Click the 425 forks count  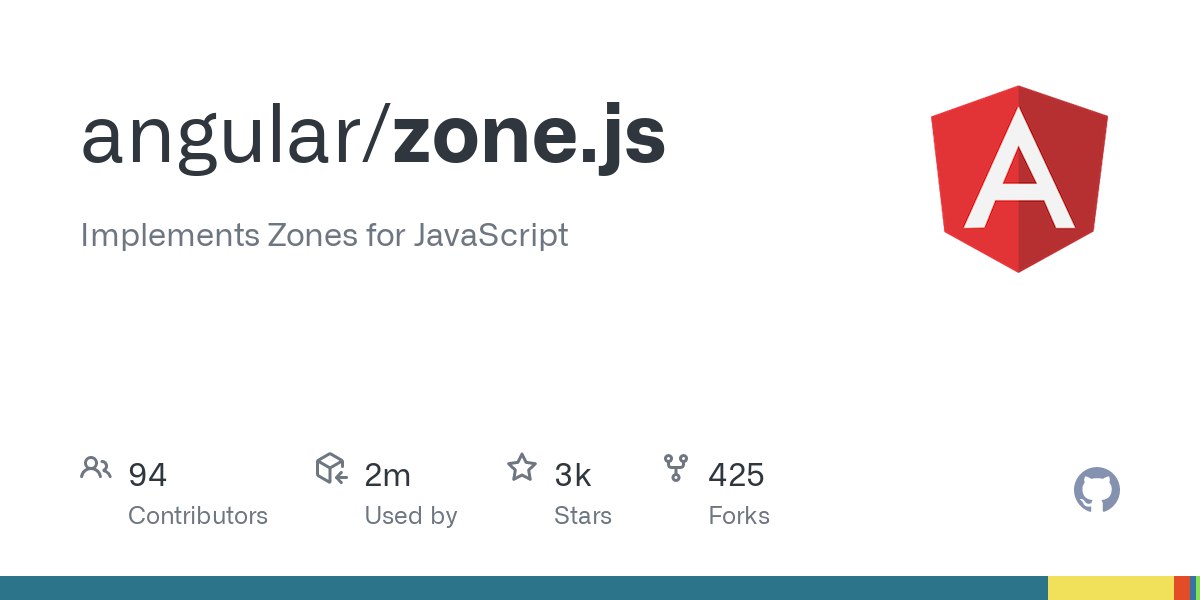pyautogui.click(x=736, y=475)
